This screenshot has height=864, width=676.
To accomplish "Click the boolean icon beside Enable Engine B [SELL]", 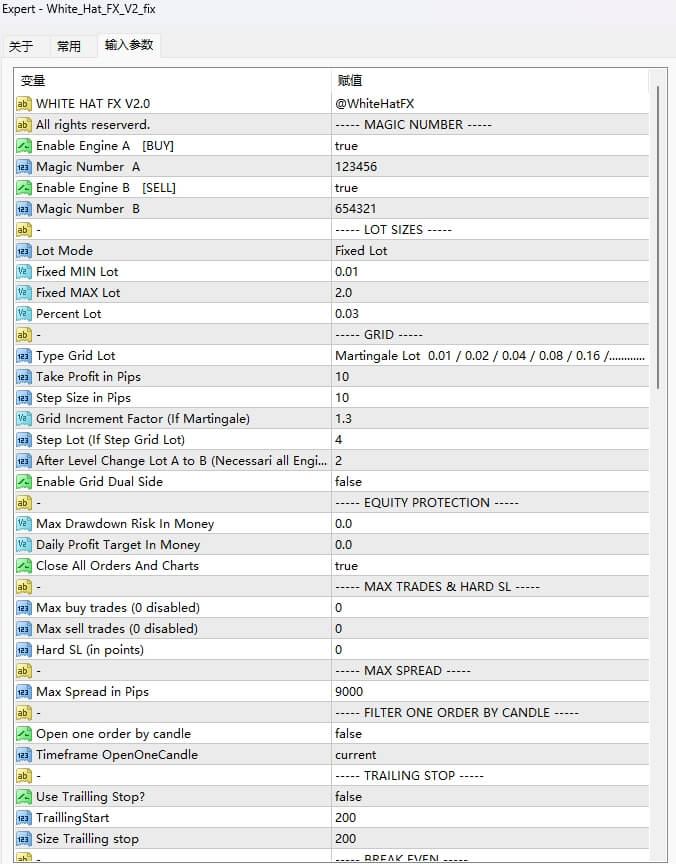I will pyautogui.click(x=24, y=187).
